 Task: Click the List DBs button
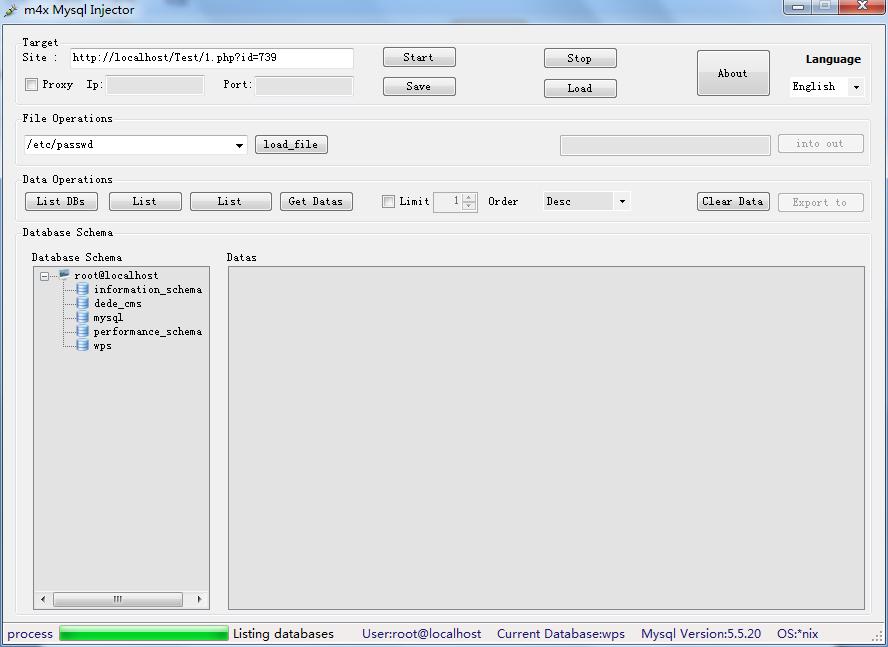61,201
